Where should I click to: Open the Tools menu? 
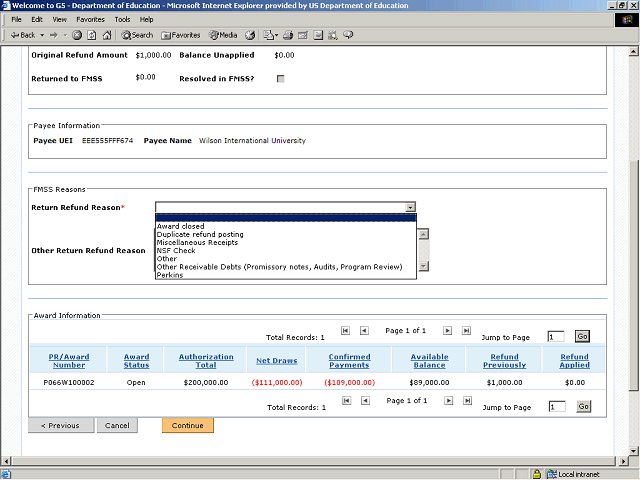coord(122,19)
